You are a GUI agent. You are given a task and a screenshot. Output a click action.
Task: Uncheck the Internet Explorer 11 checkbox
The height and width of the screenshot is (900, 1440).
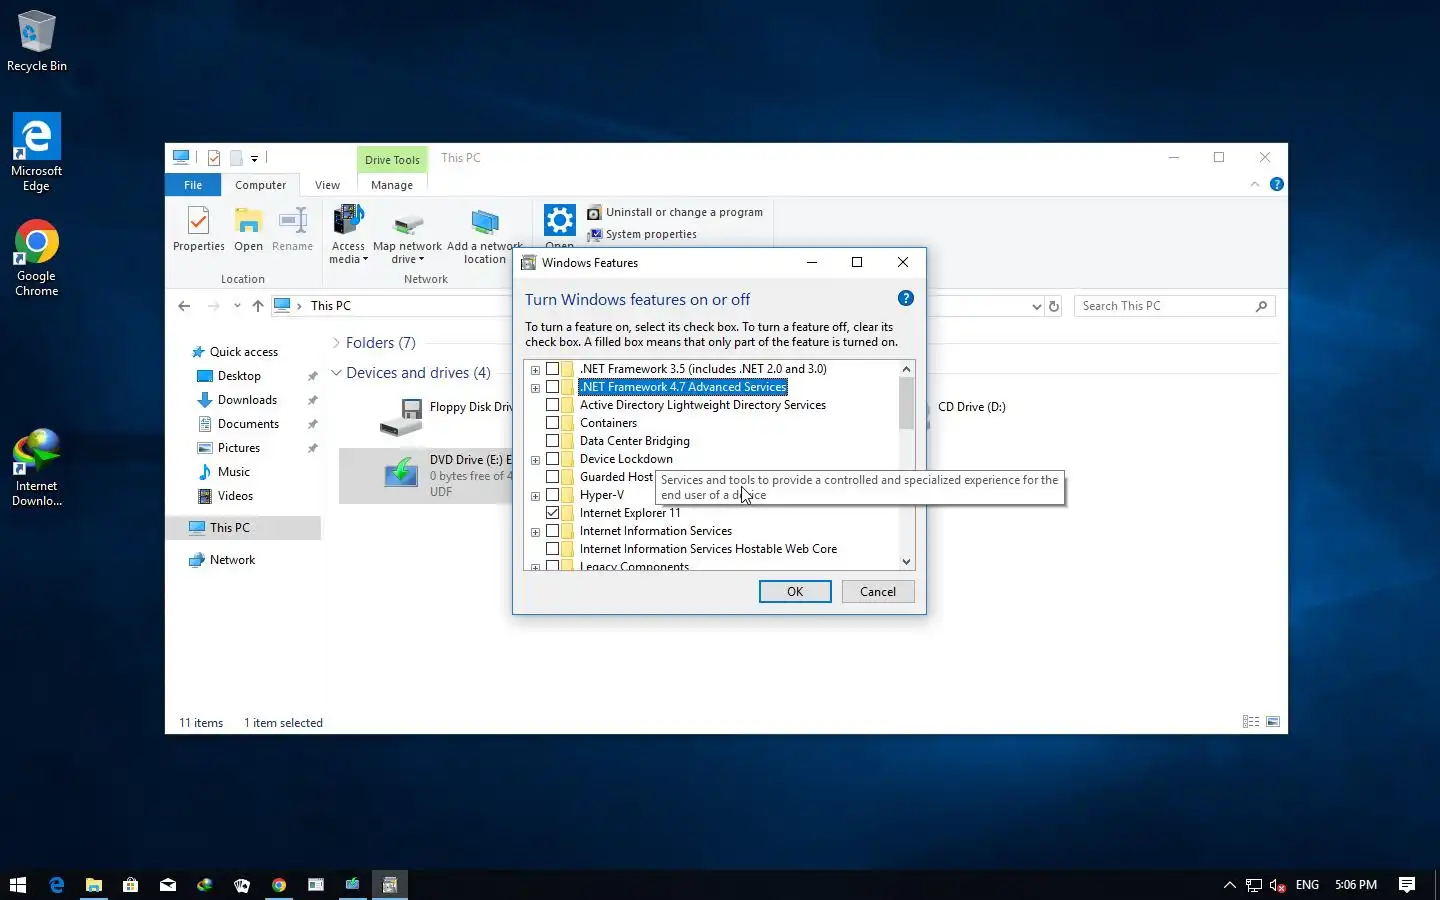point(552,513)
